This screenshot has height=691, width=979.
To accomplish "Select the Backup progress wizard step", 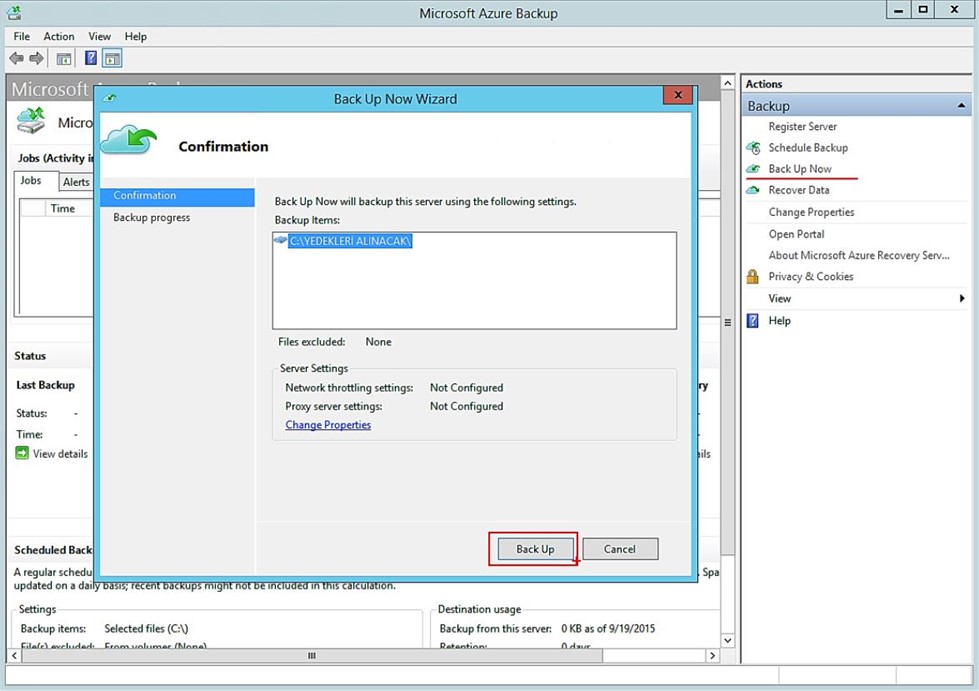I will click(x=152, y=218).
